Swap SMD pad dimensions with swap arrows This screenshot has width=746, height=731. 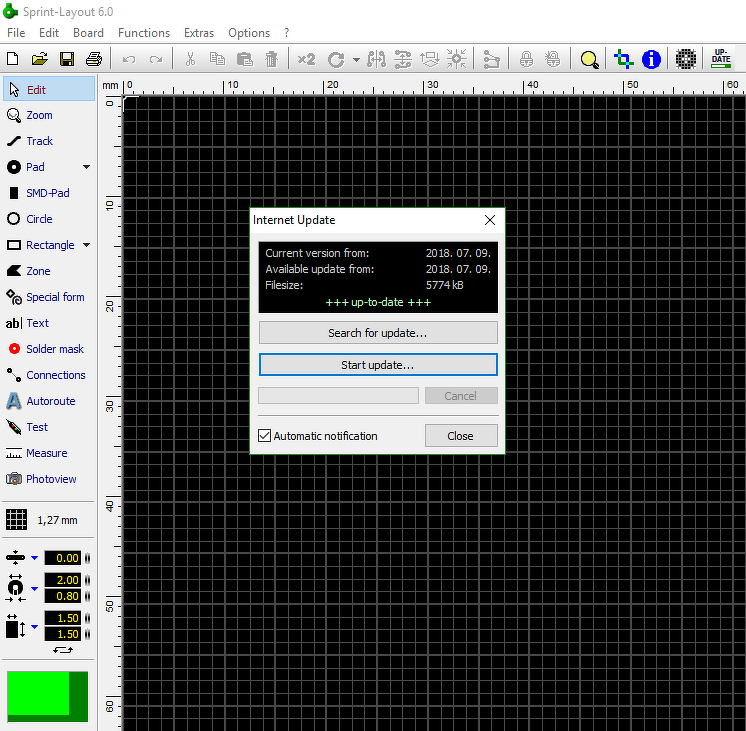pyautogui.click(x=63, y=650)
